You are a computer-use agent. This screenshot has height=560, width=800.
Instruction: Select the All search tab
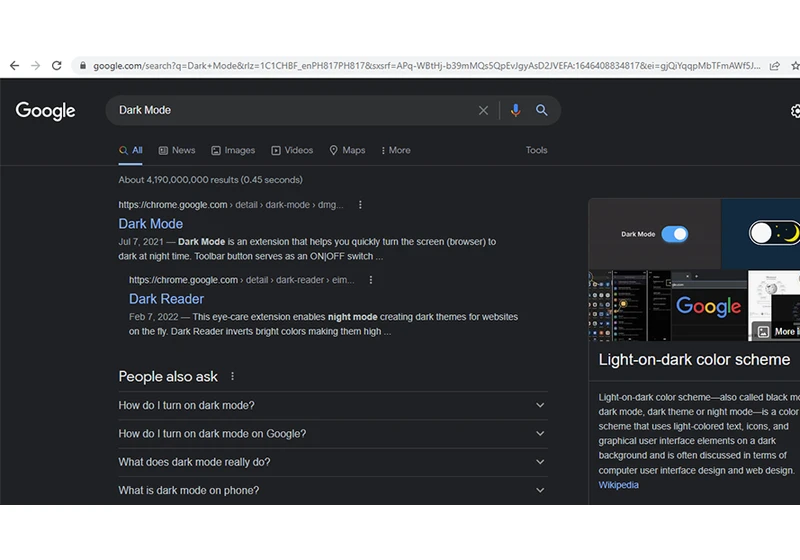pyautogui.click(x=131, y=150)
